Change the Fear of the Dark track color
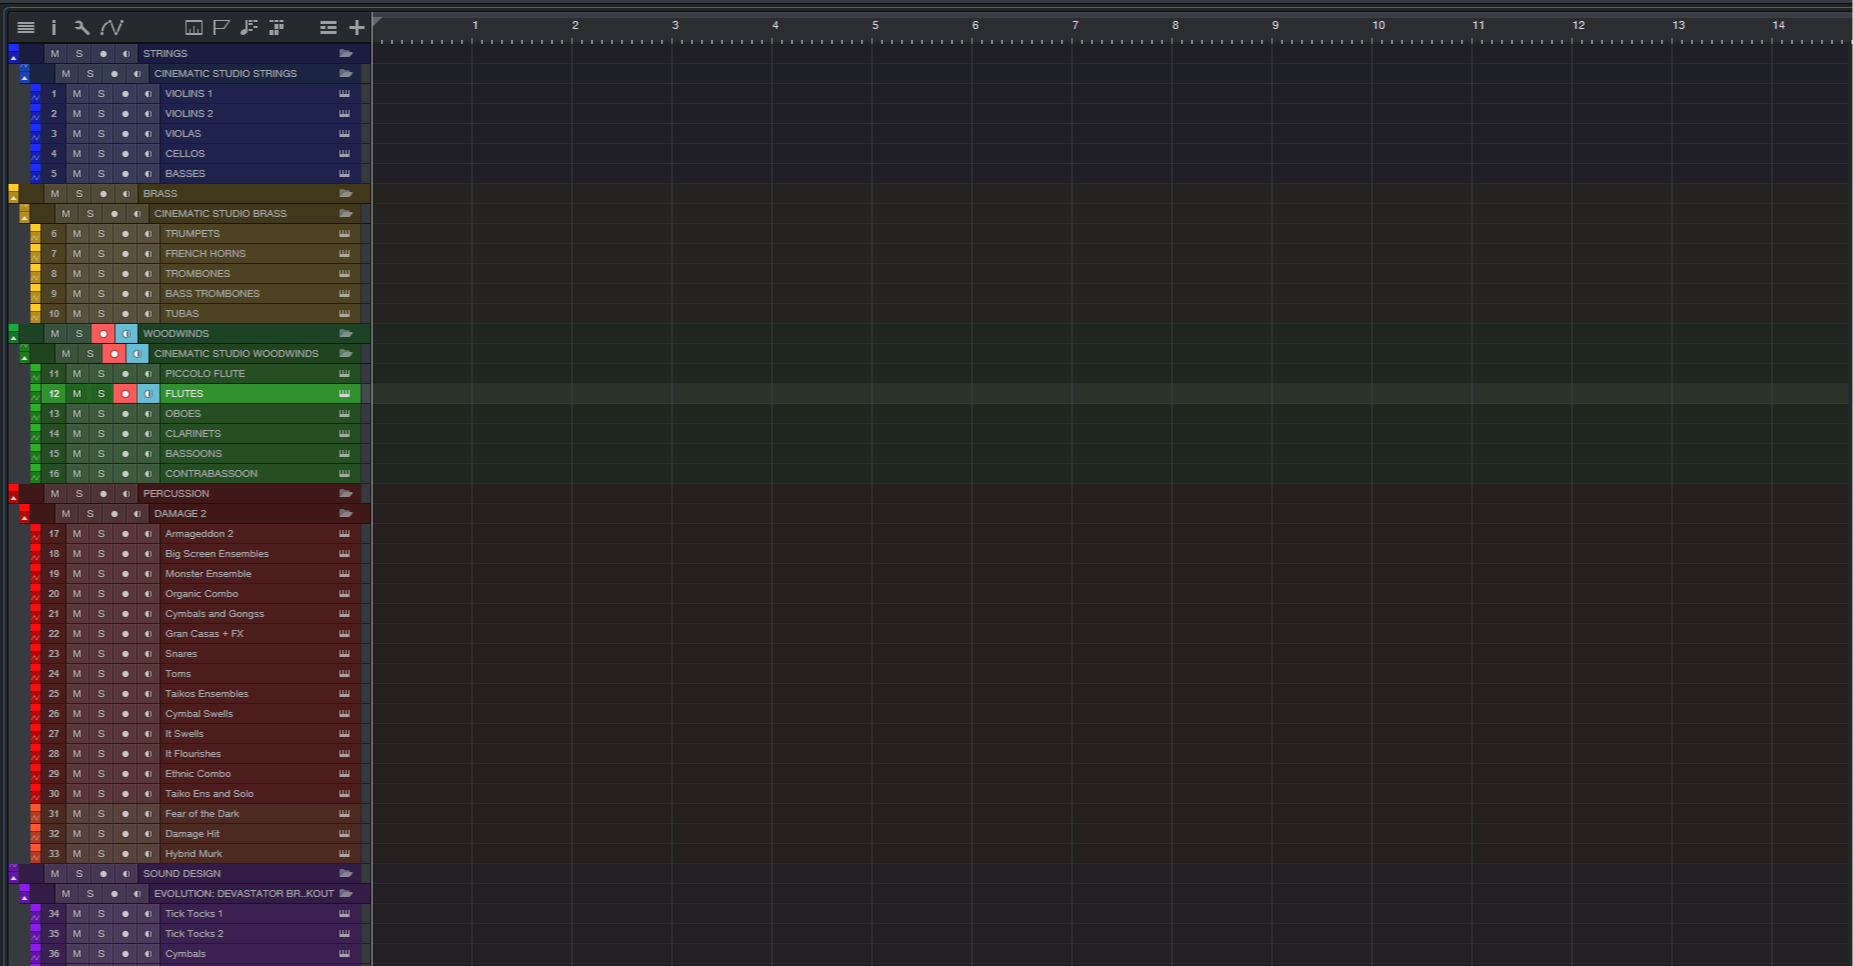 [x=35, y=809]
